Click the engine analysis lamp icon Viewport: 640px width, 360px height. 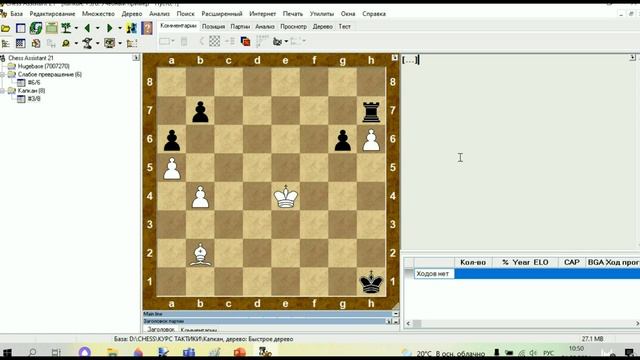pos(87,43)
